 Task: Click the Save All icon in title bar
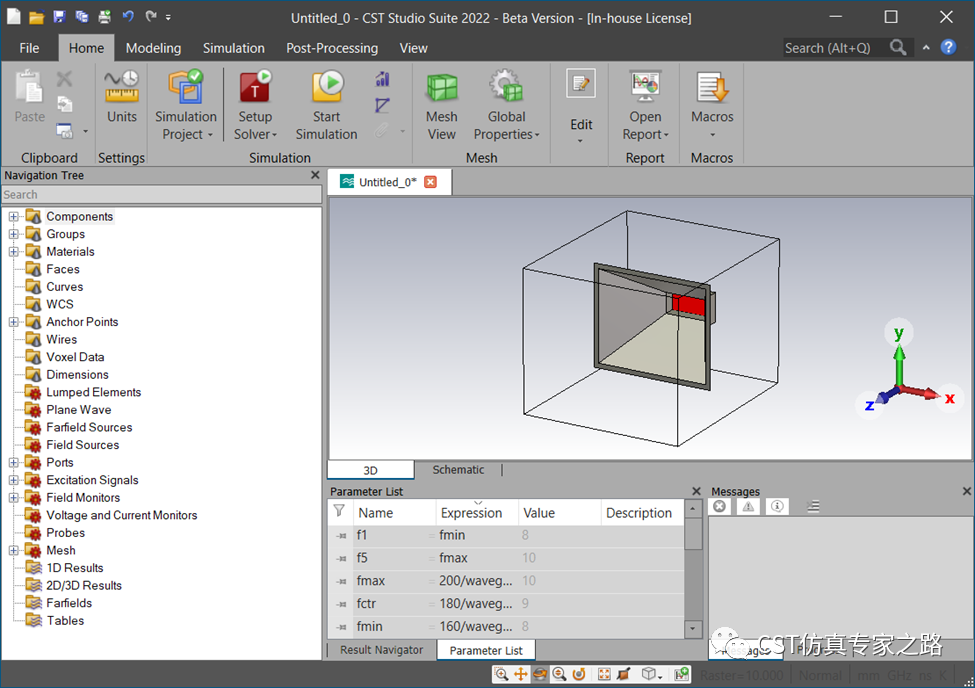[81, 17]
